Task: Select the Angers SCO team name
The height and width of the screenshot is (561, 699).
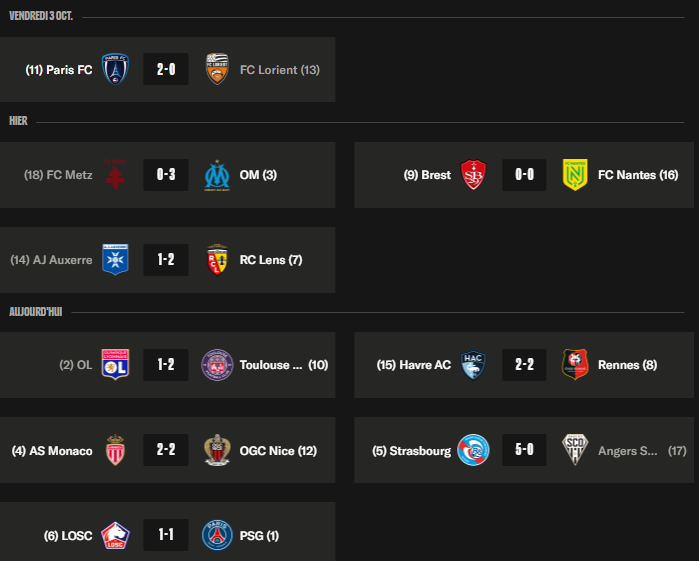Action: click(x=629, y=451)
